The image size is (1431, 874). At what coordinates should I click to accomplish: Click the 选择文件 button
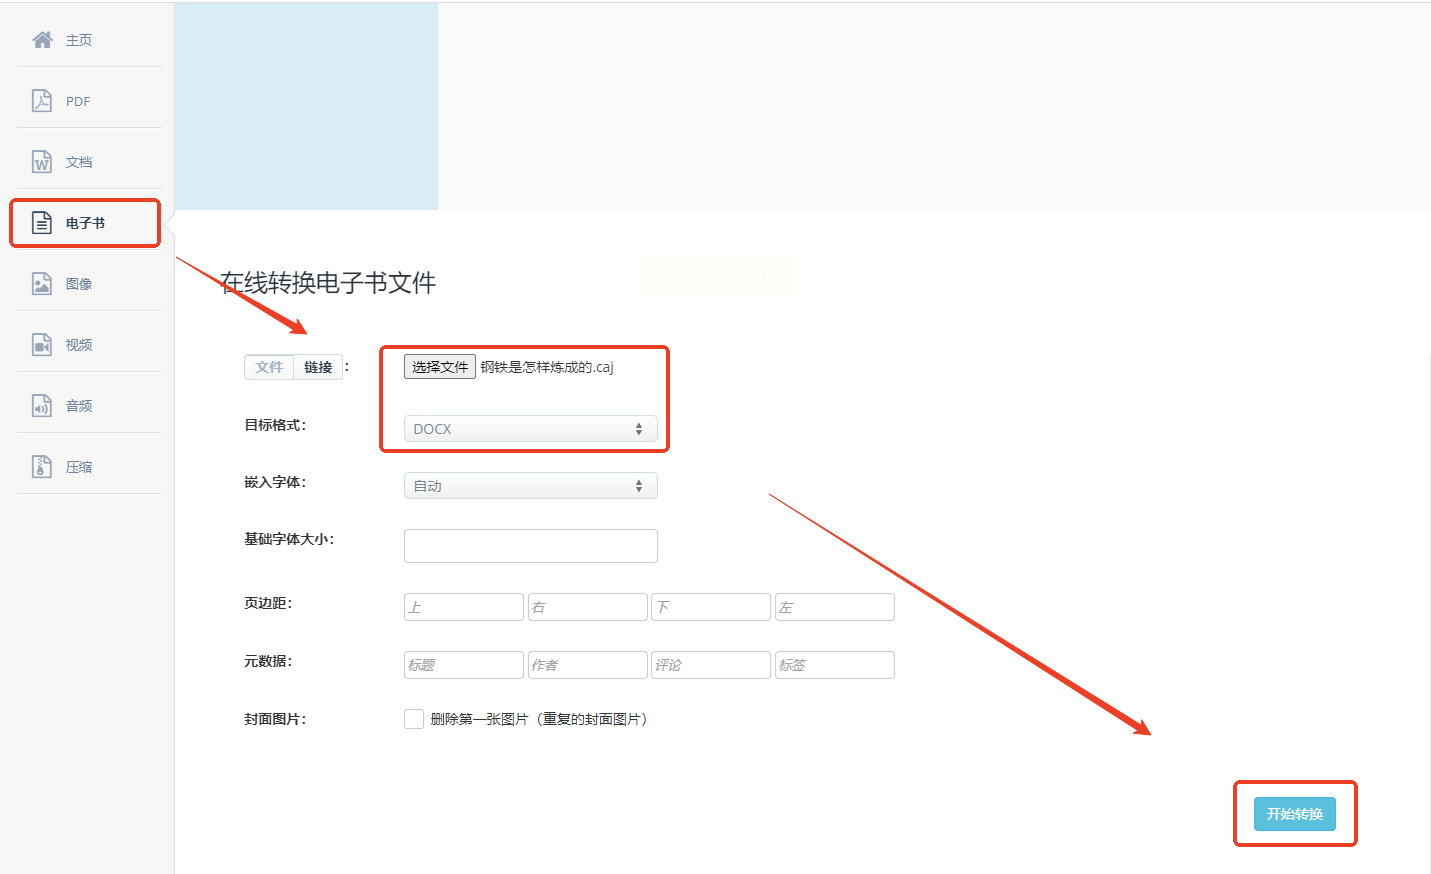pyautogui.click(x=440, y=367)
